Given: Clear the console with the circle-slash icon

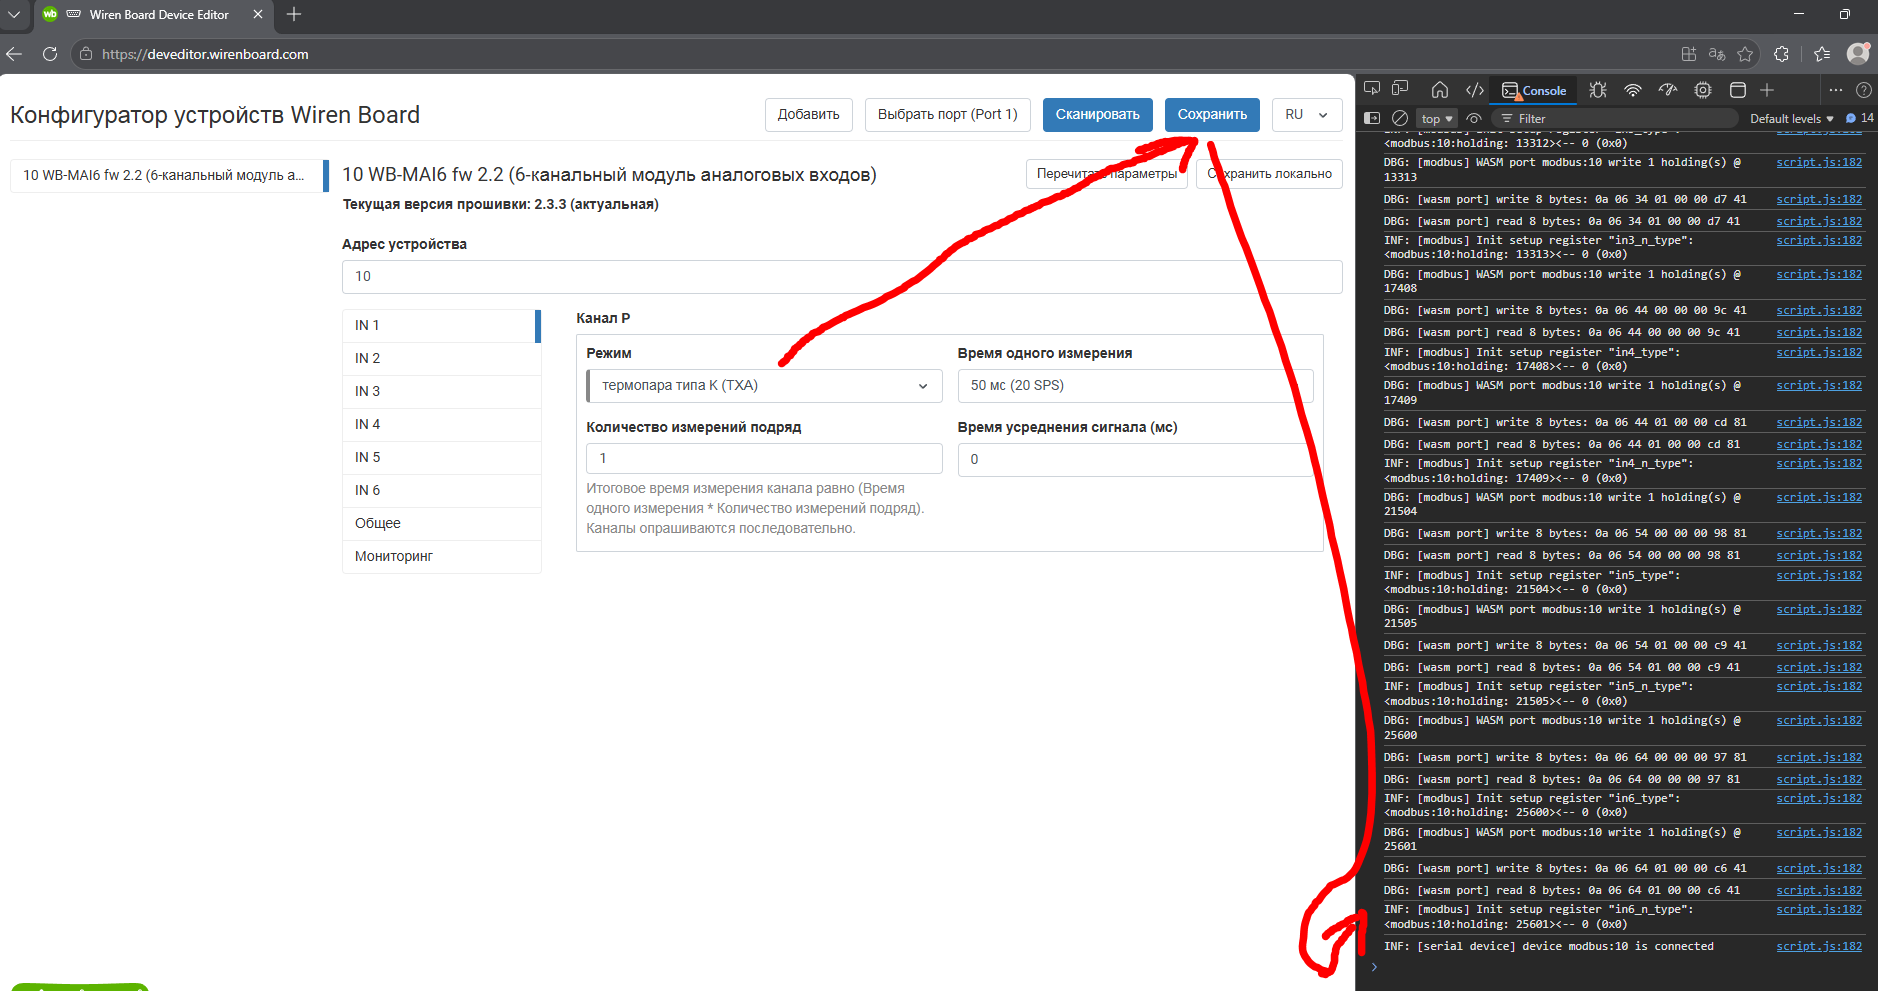Looking at the screenshot, I should 1400,118.
